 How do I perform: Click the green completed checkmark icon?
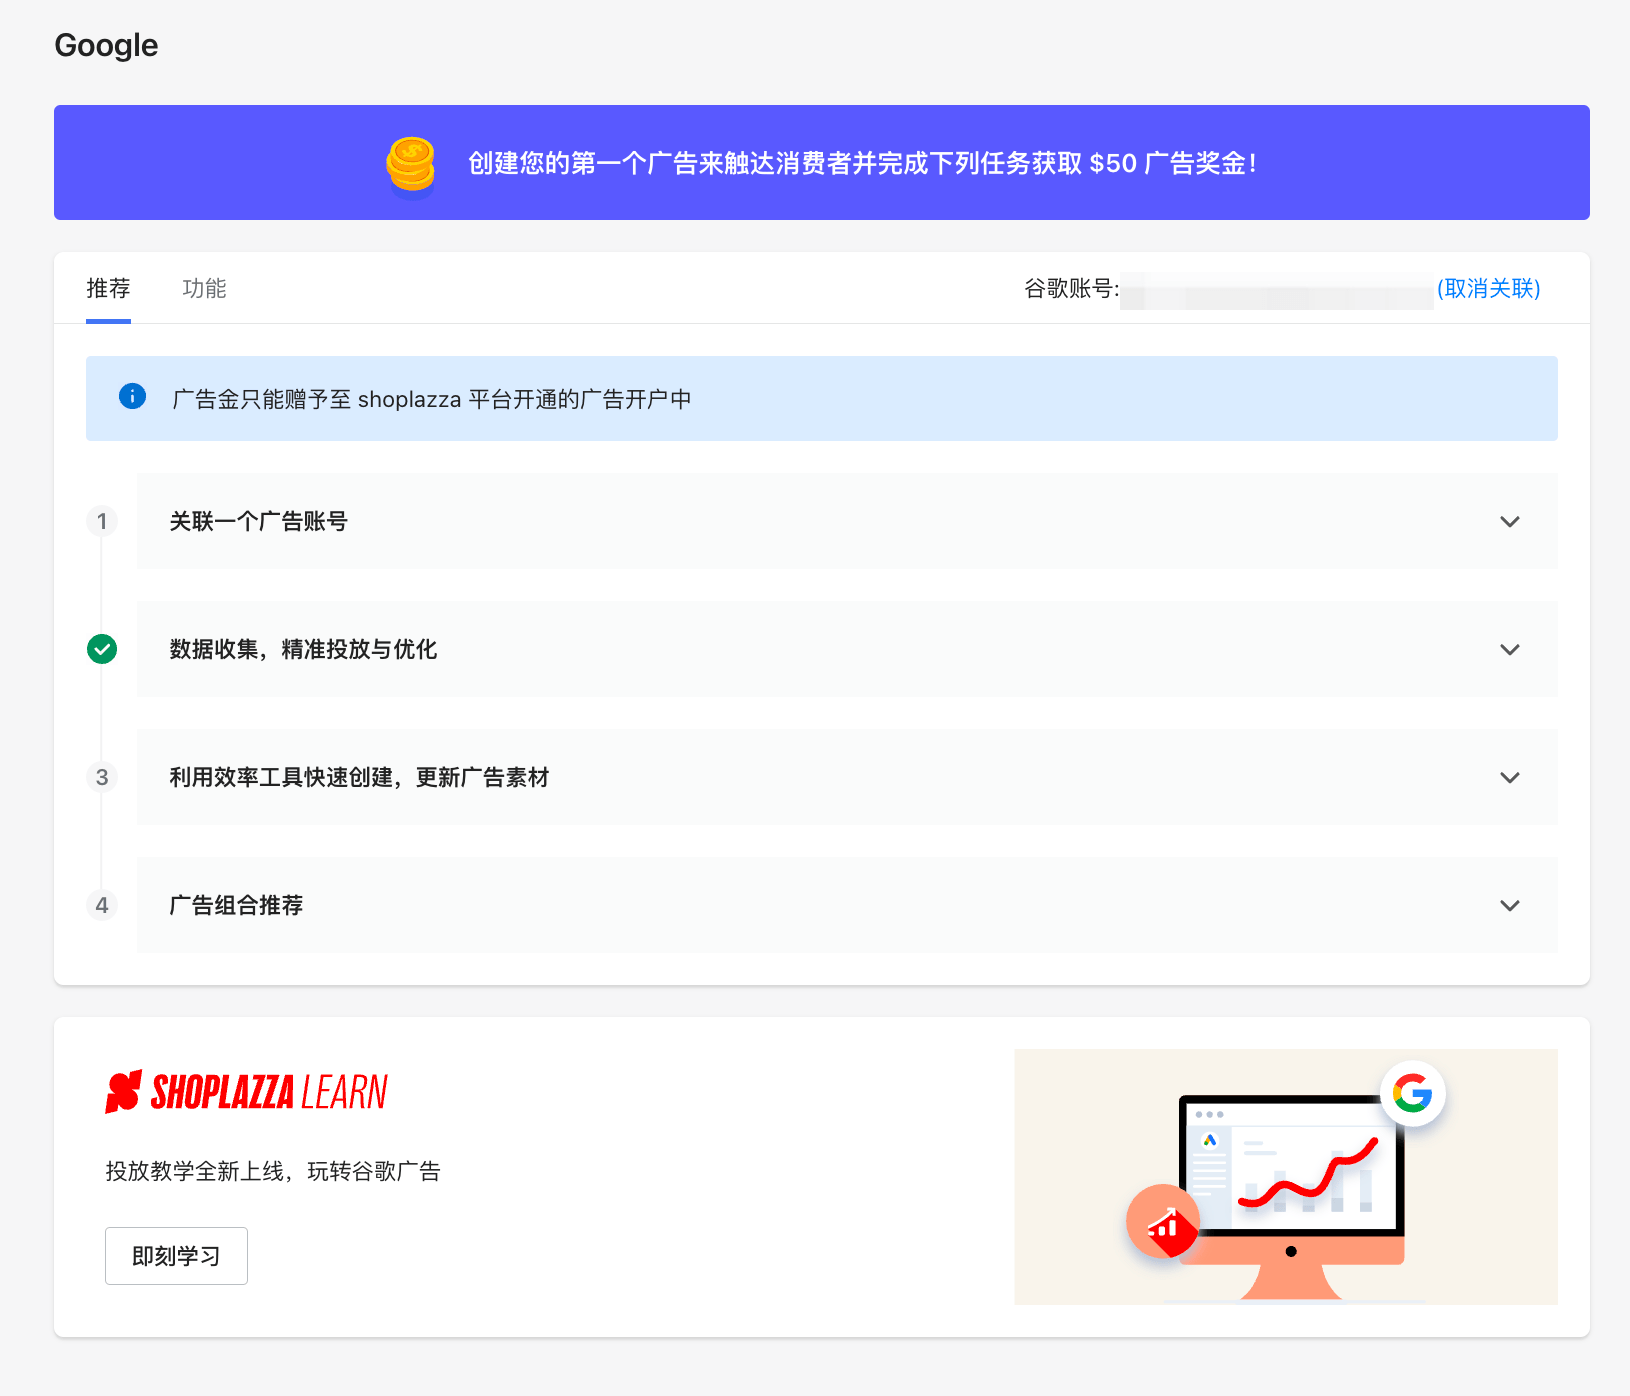point(102,649)
